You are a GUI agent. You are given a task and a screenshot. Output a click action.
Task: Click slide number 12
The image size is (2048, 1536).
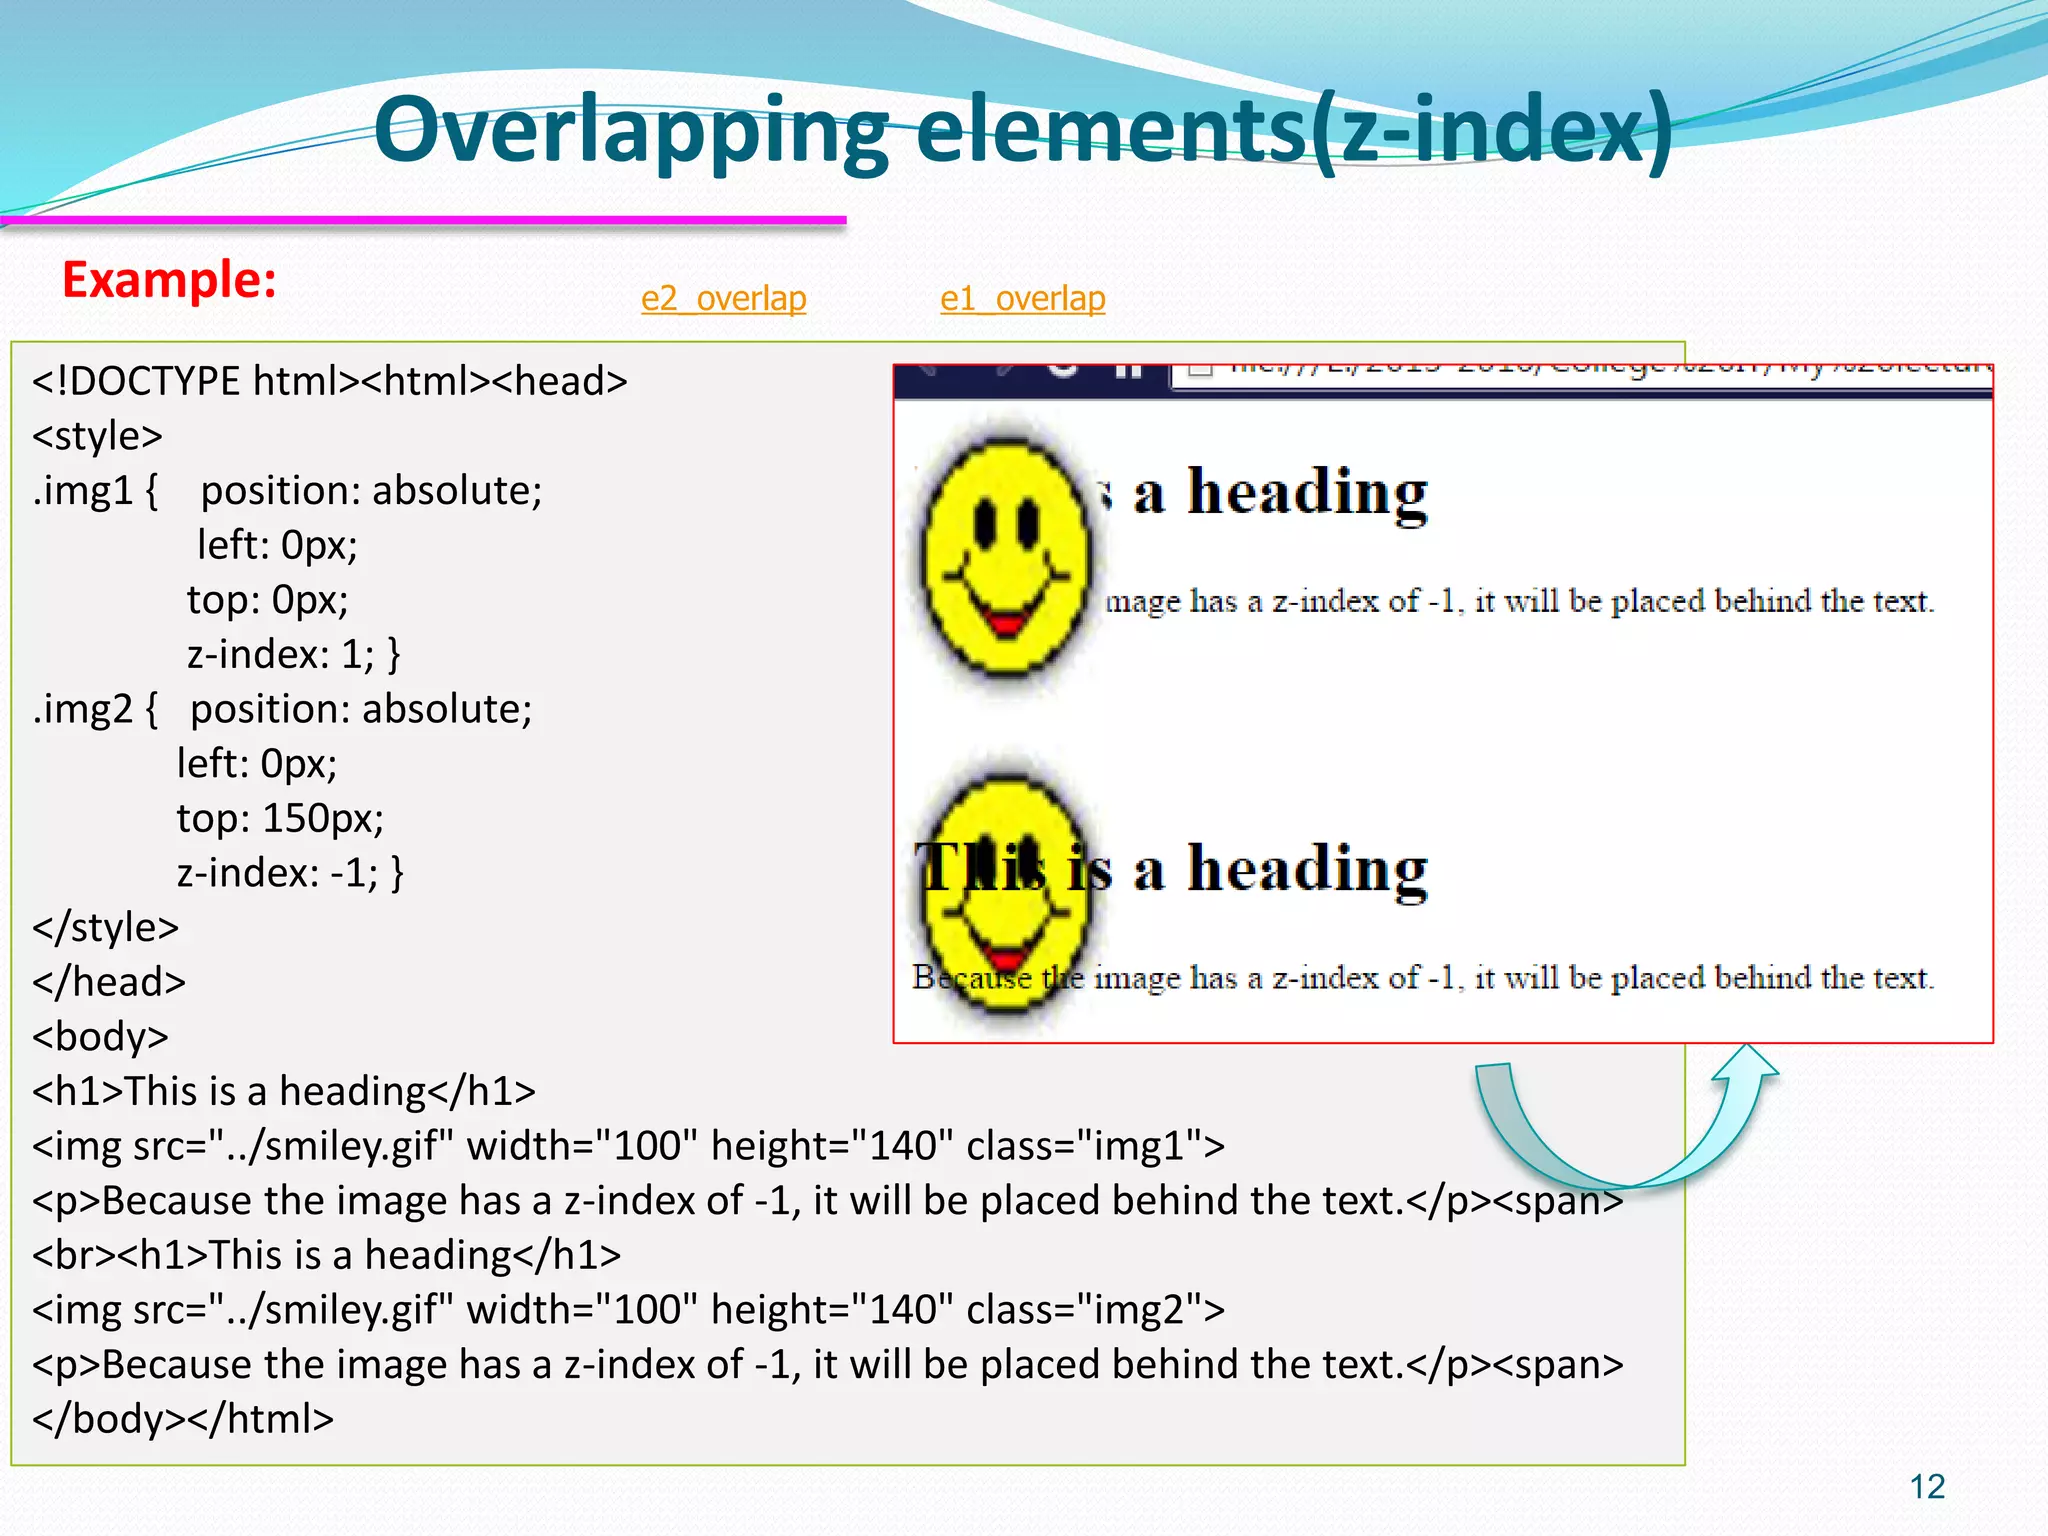point(1927,1487)
